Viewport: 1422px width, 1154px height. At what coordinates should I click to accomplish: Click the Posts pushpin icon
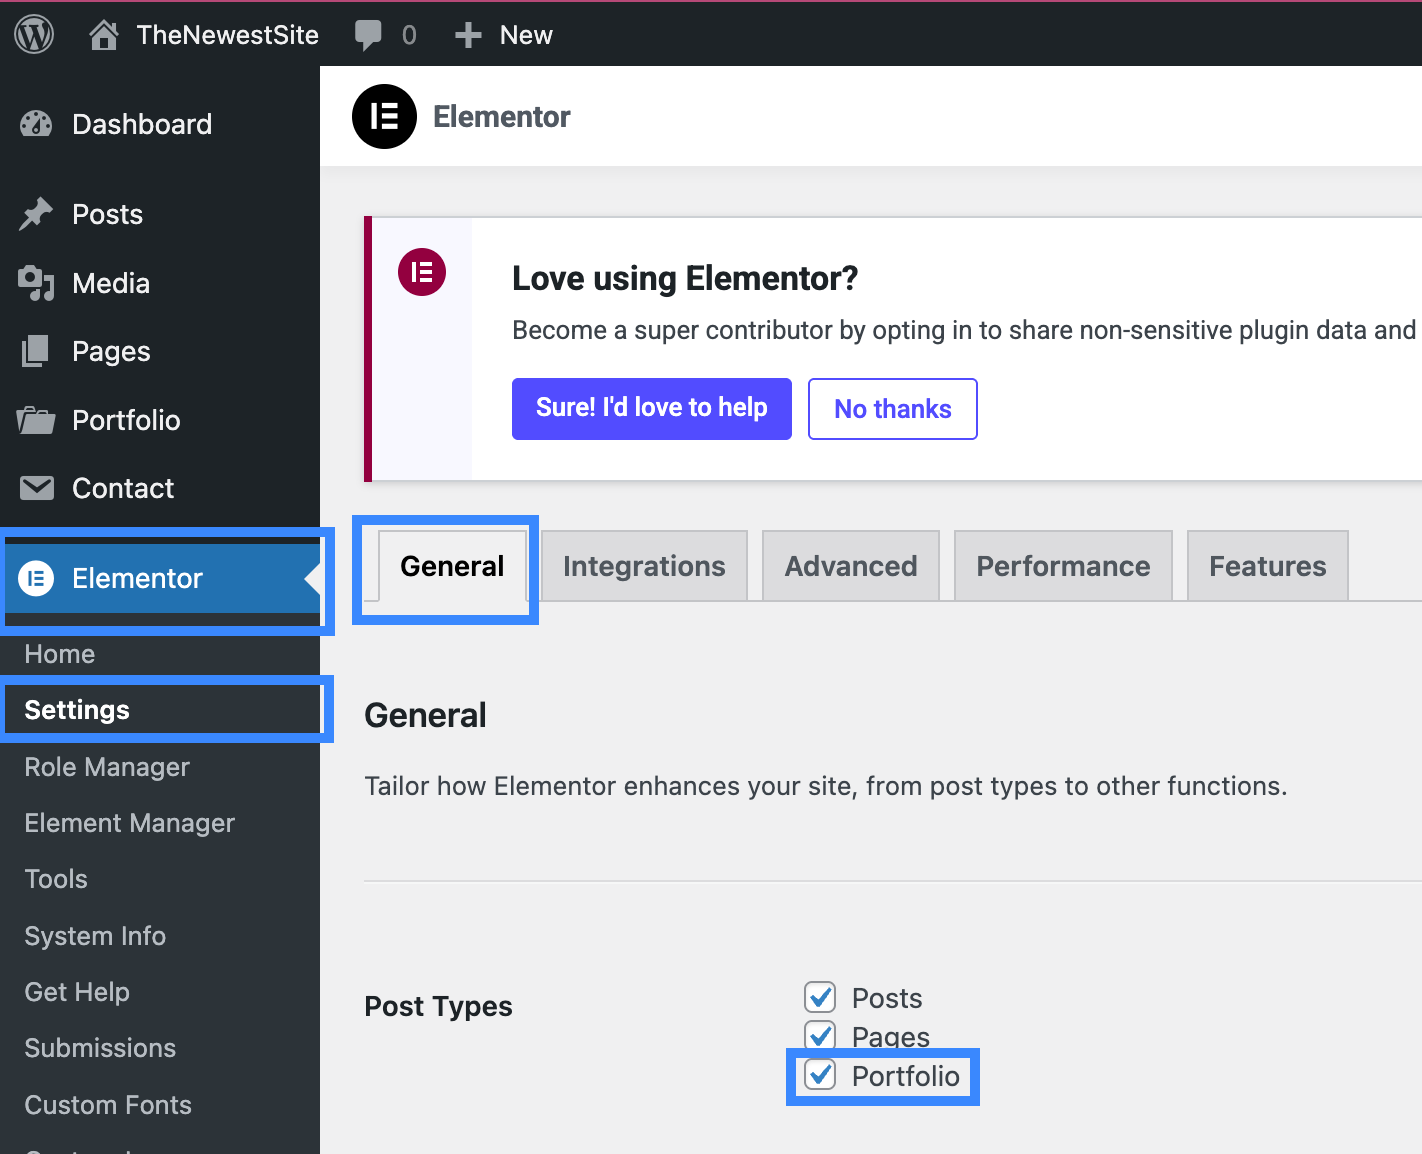(36, 214)
